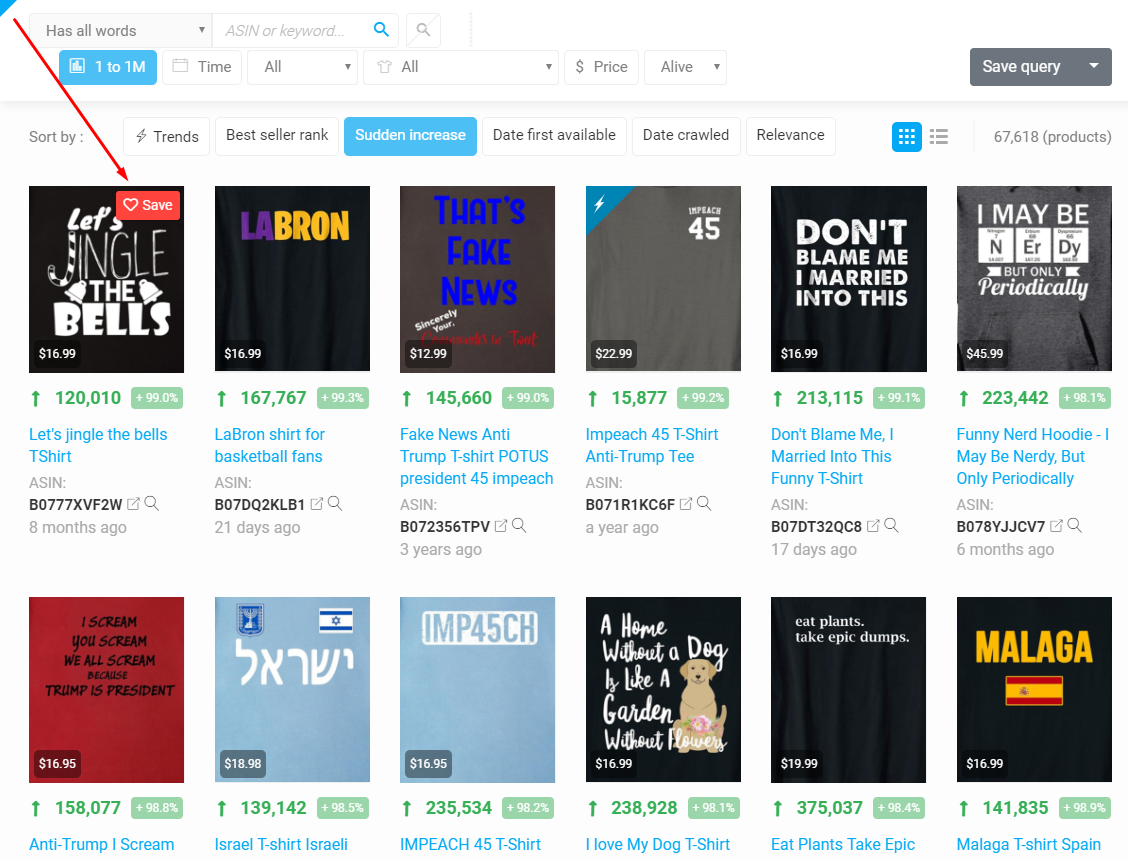Screen dimensions: 1128x860
Task: Click magnifier next to ASIN B07DT32QC8
Action: pyautogui.click(x=891, y=526)
